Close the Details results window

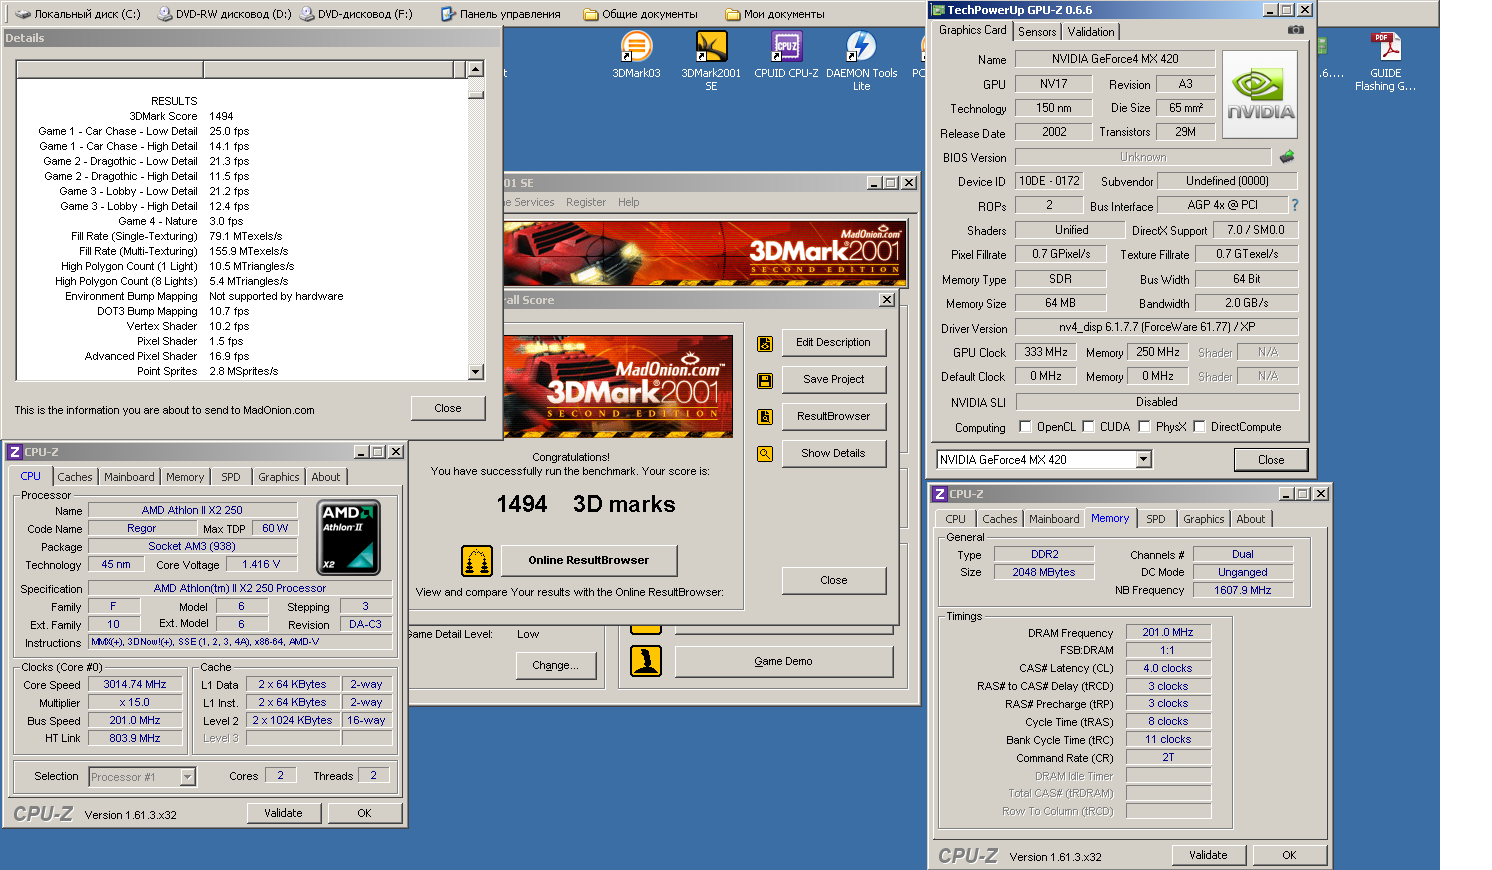coord(447,409)
